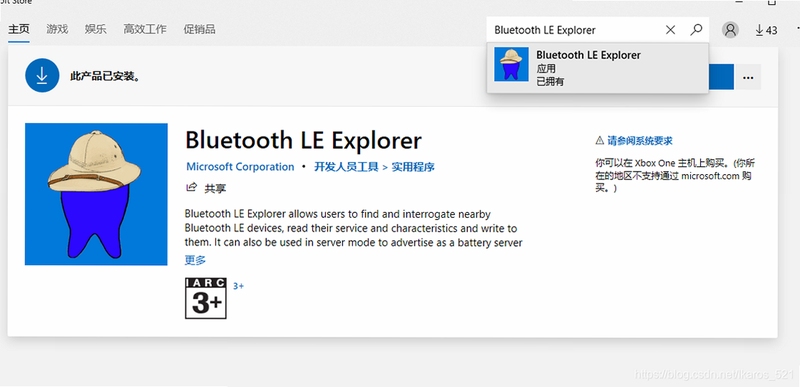
Task: Click the warning triangle beside system requirements
Action: pos(599,141)
